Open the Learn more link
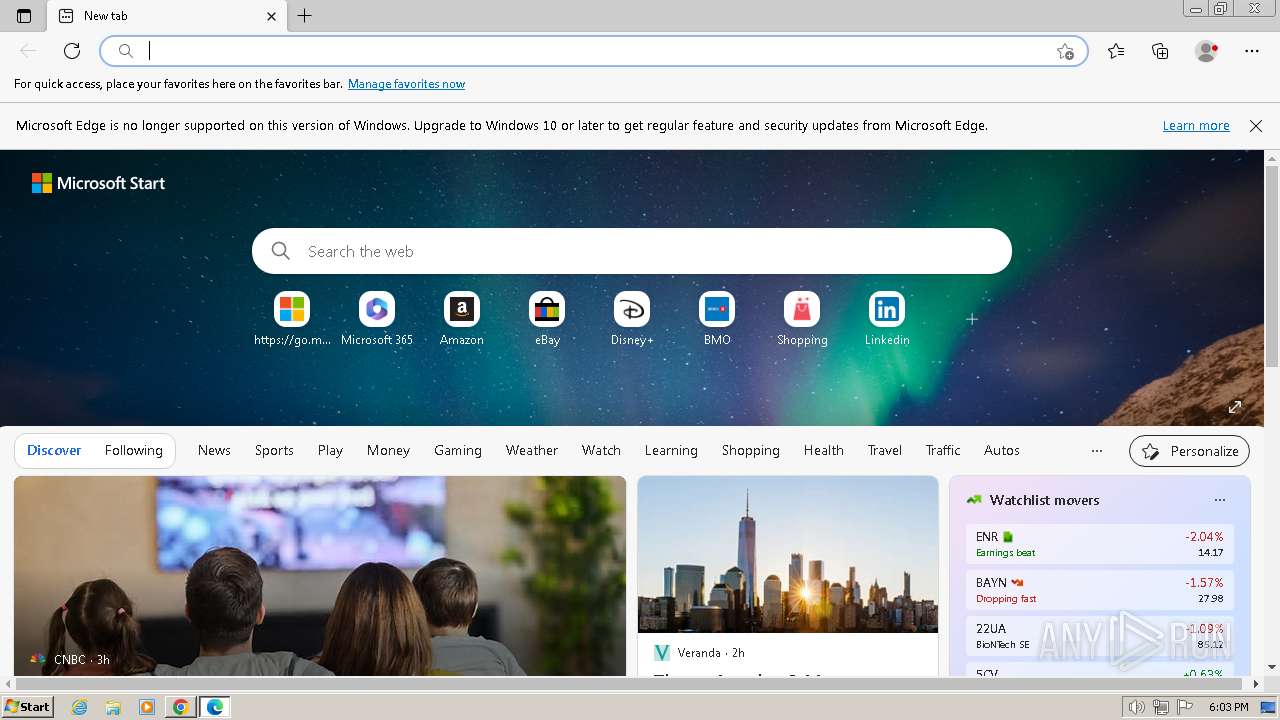1280x720 pixels. (x=1196, y=126)
